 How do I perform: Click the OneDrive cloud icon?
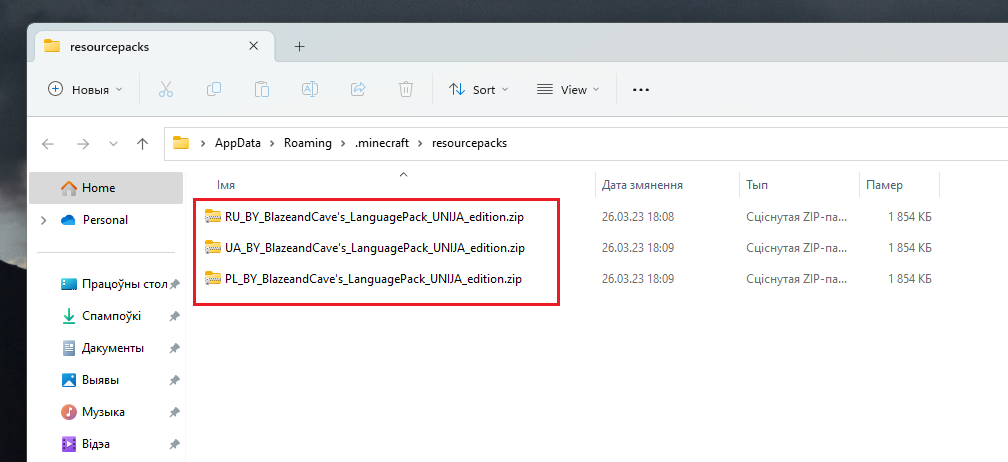(68, 220)
